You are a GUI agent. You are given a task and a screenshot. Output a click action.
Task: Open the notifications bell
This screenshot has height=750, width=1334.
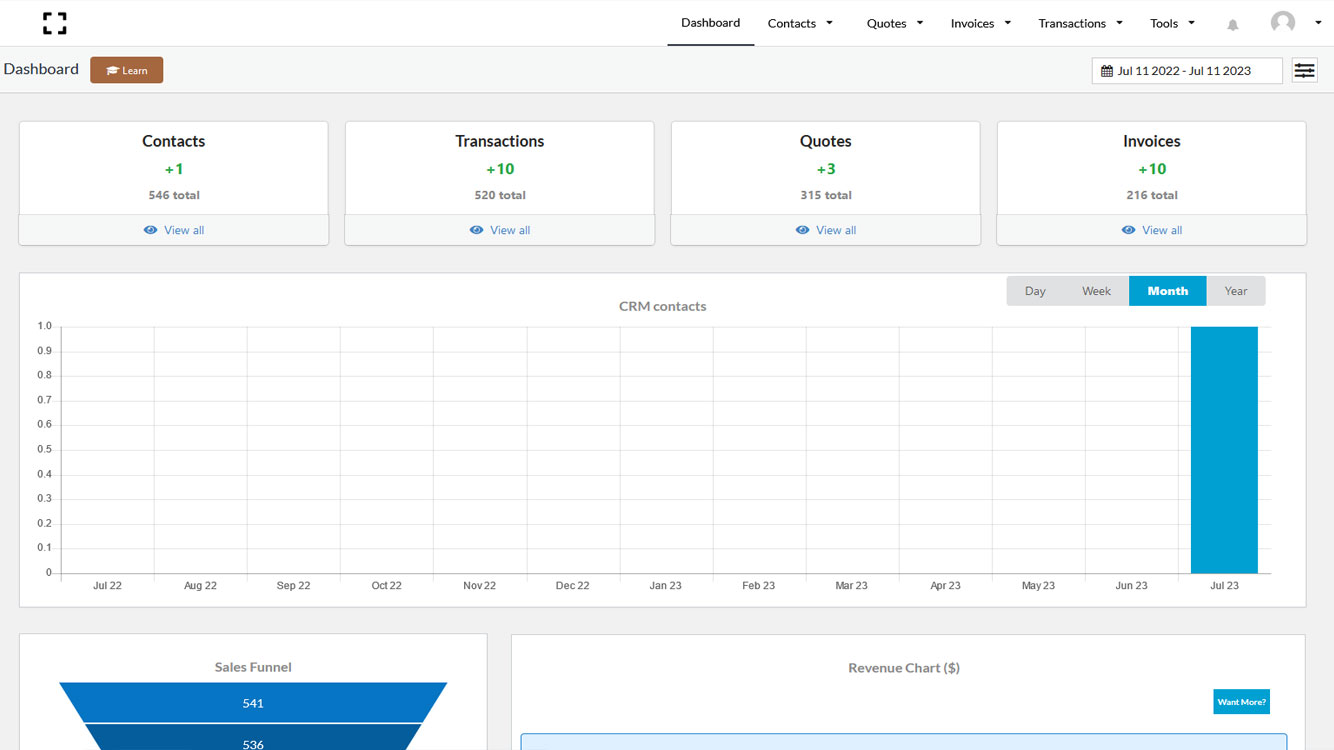[1232, 25]
